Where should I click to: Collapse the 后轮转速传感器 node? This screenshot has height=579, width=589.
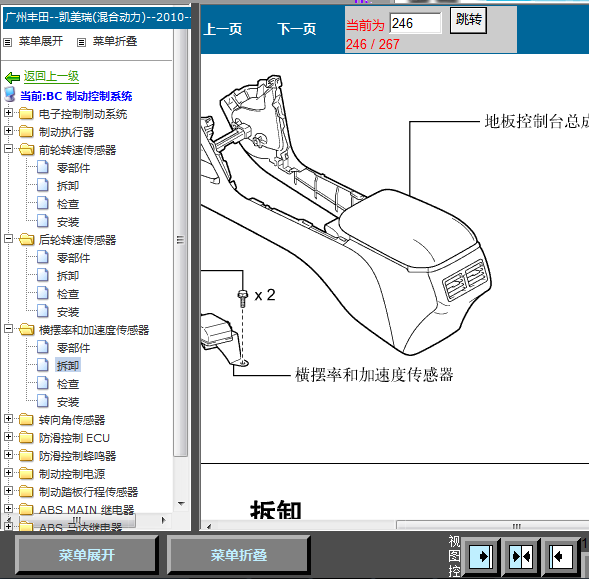[8, 239]
